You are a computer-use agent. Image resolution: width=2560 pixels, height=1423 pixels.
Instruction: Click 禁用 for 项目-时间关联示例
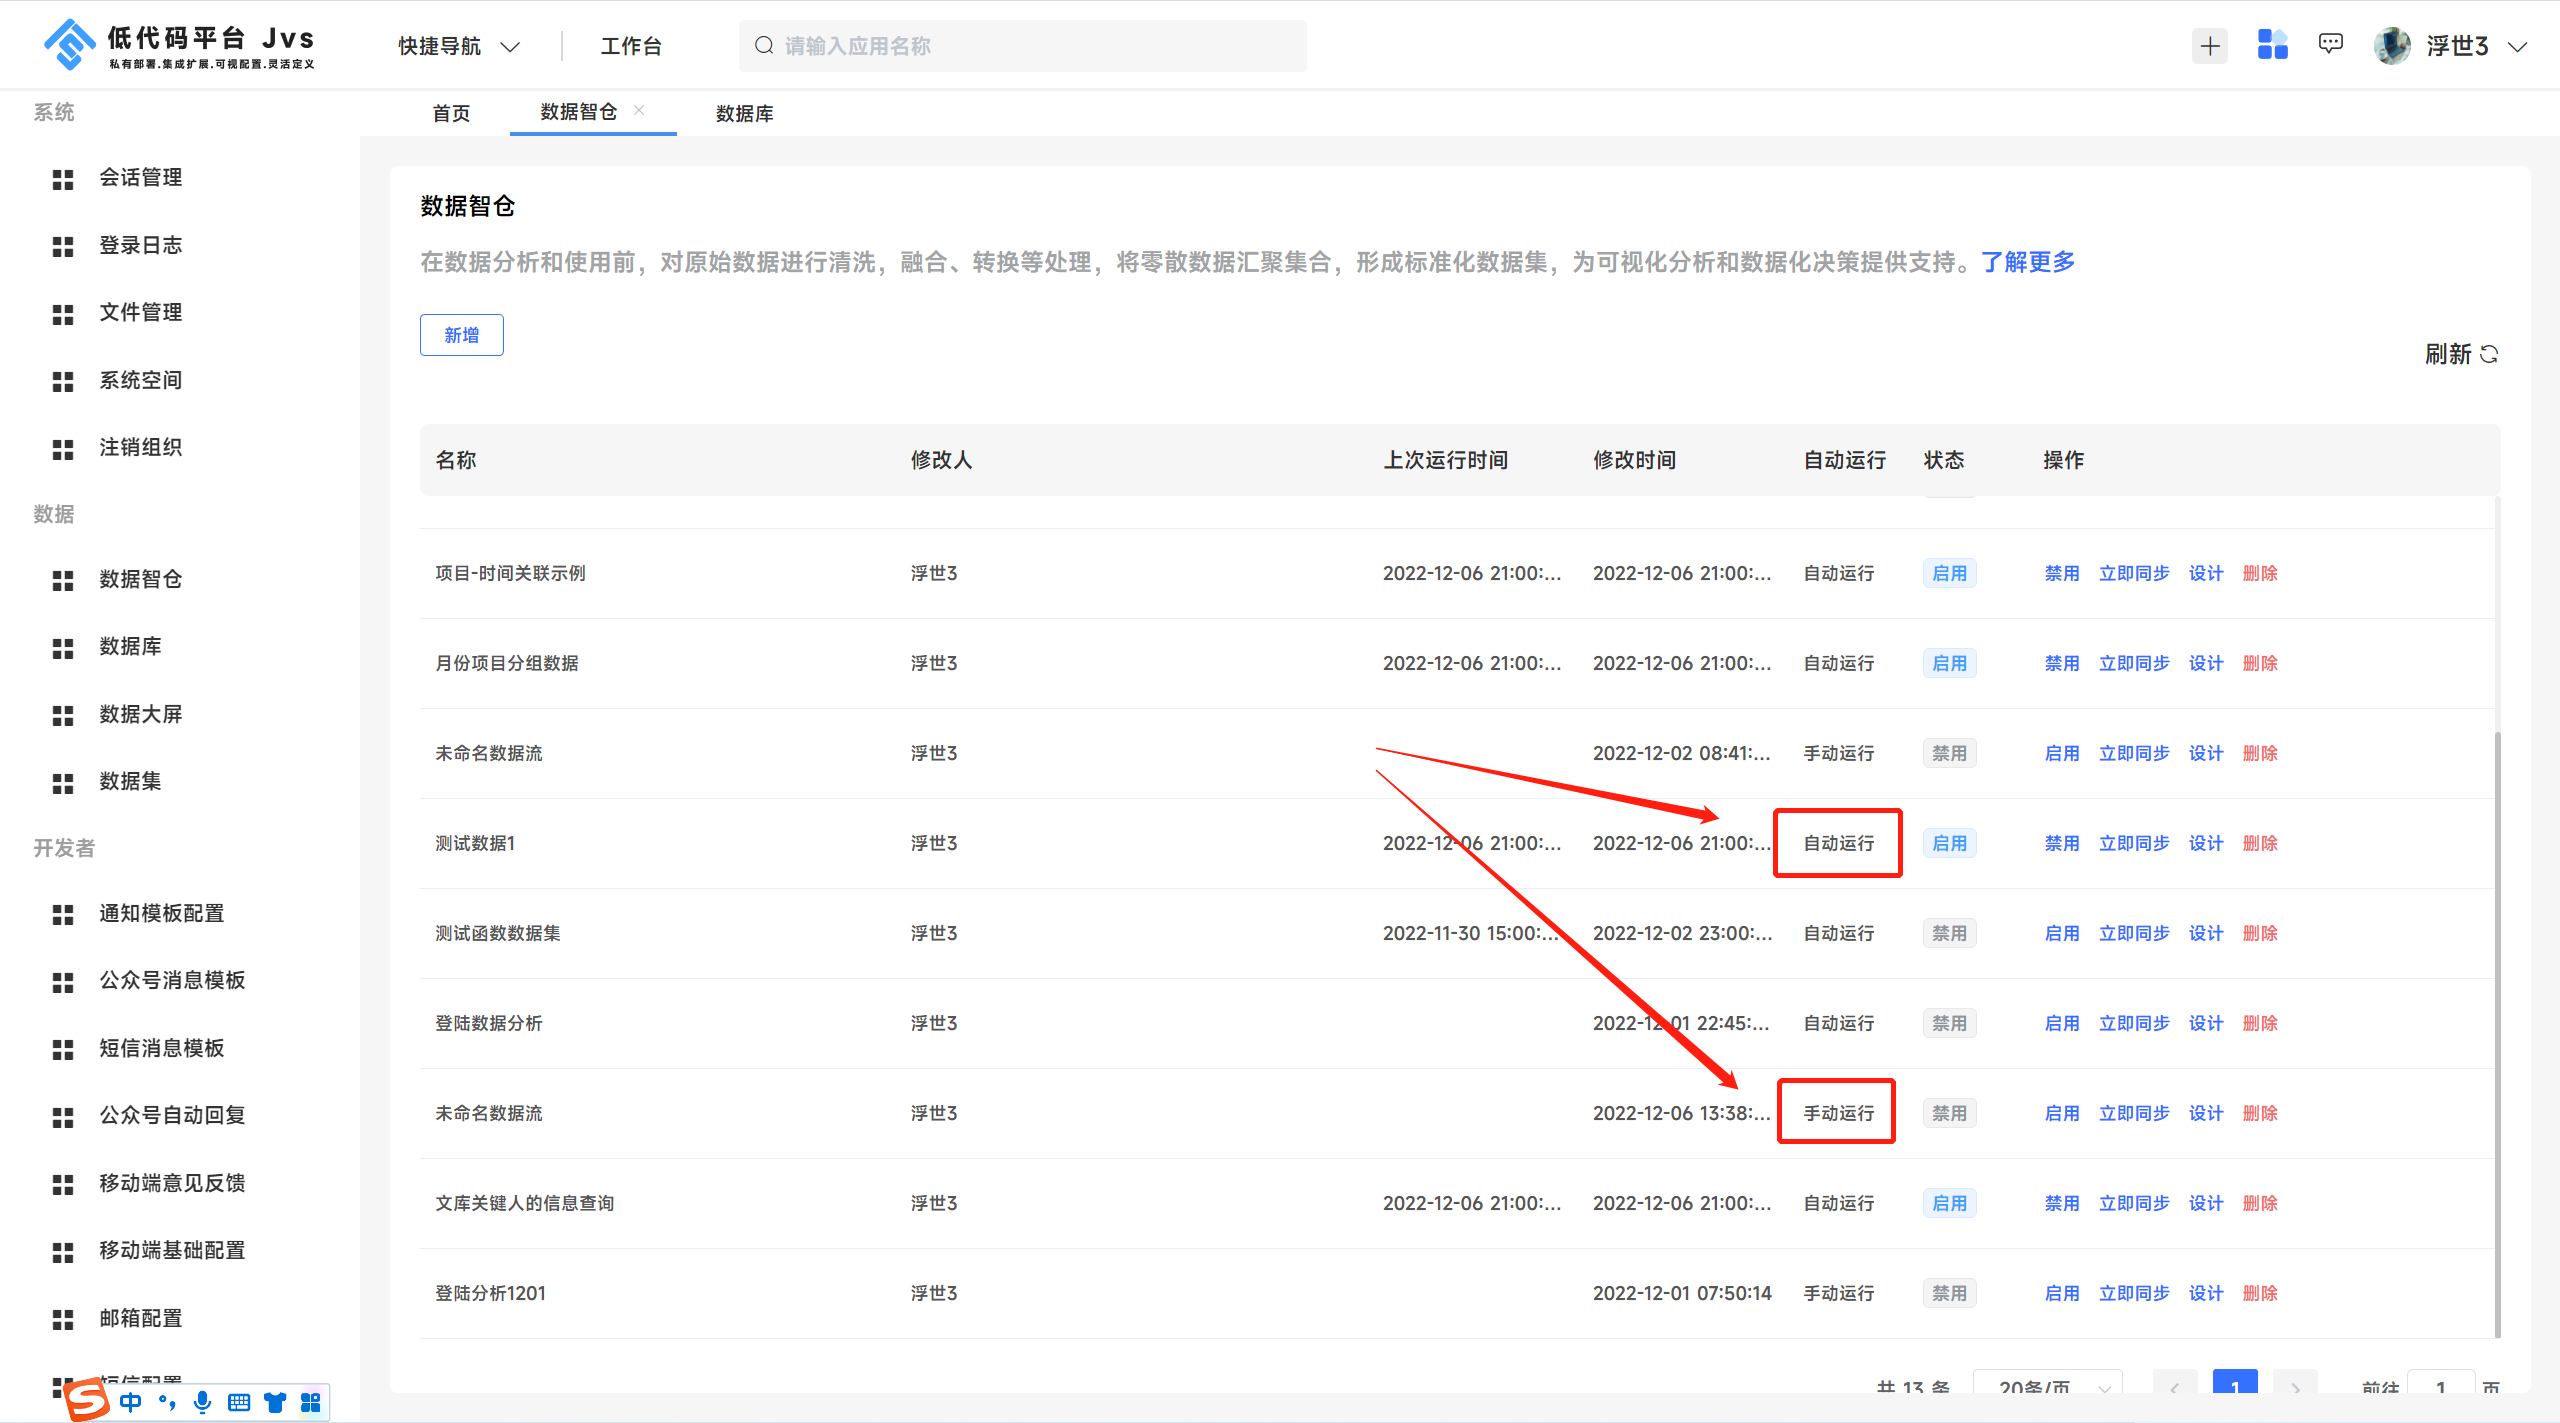click(x=2061, y=573)
